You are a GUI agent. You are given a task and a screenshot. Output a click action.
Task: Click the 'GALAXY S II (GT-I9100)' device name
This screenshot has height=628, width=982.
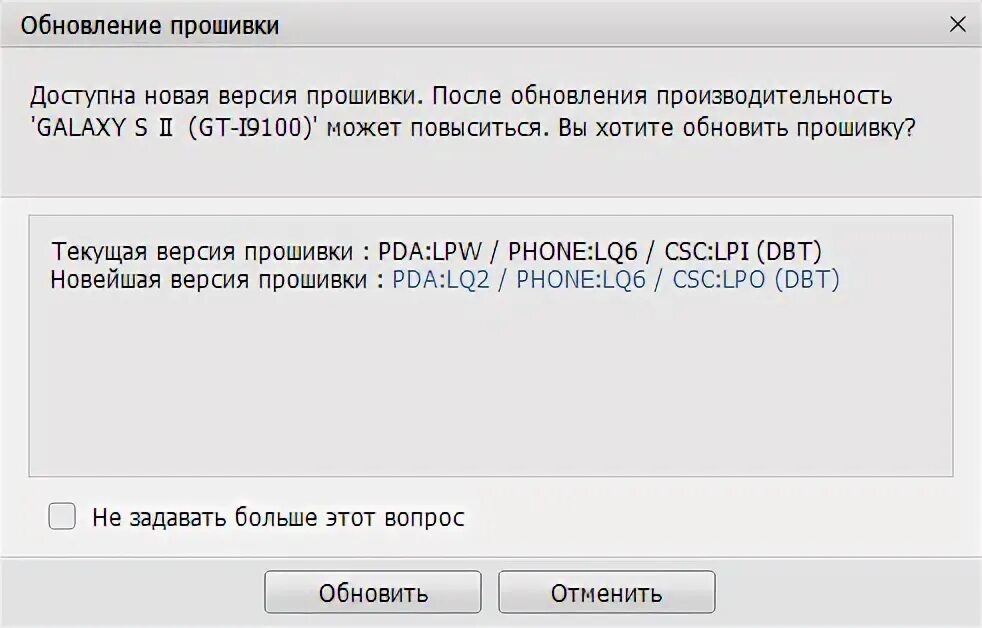point(173,128)
